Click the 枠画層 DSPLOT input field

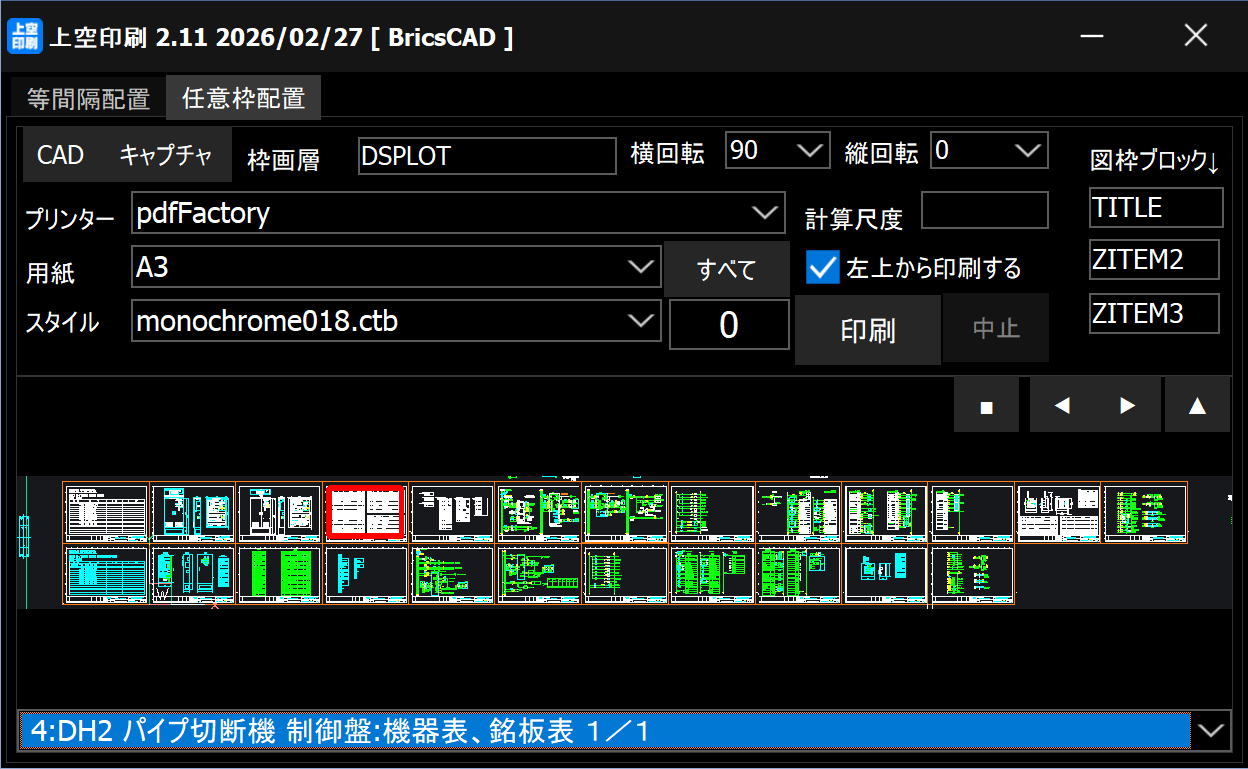pyautogui.click(x=487, y=156)
